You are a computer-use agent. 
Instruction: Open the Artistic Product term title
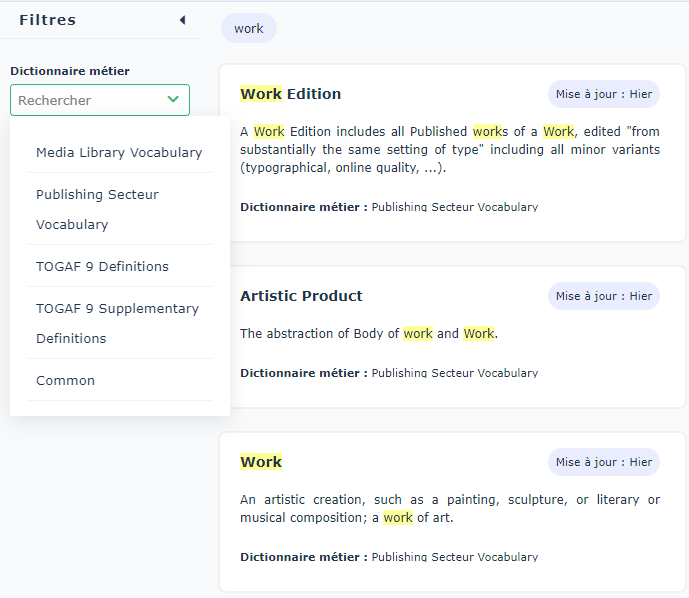301,296
